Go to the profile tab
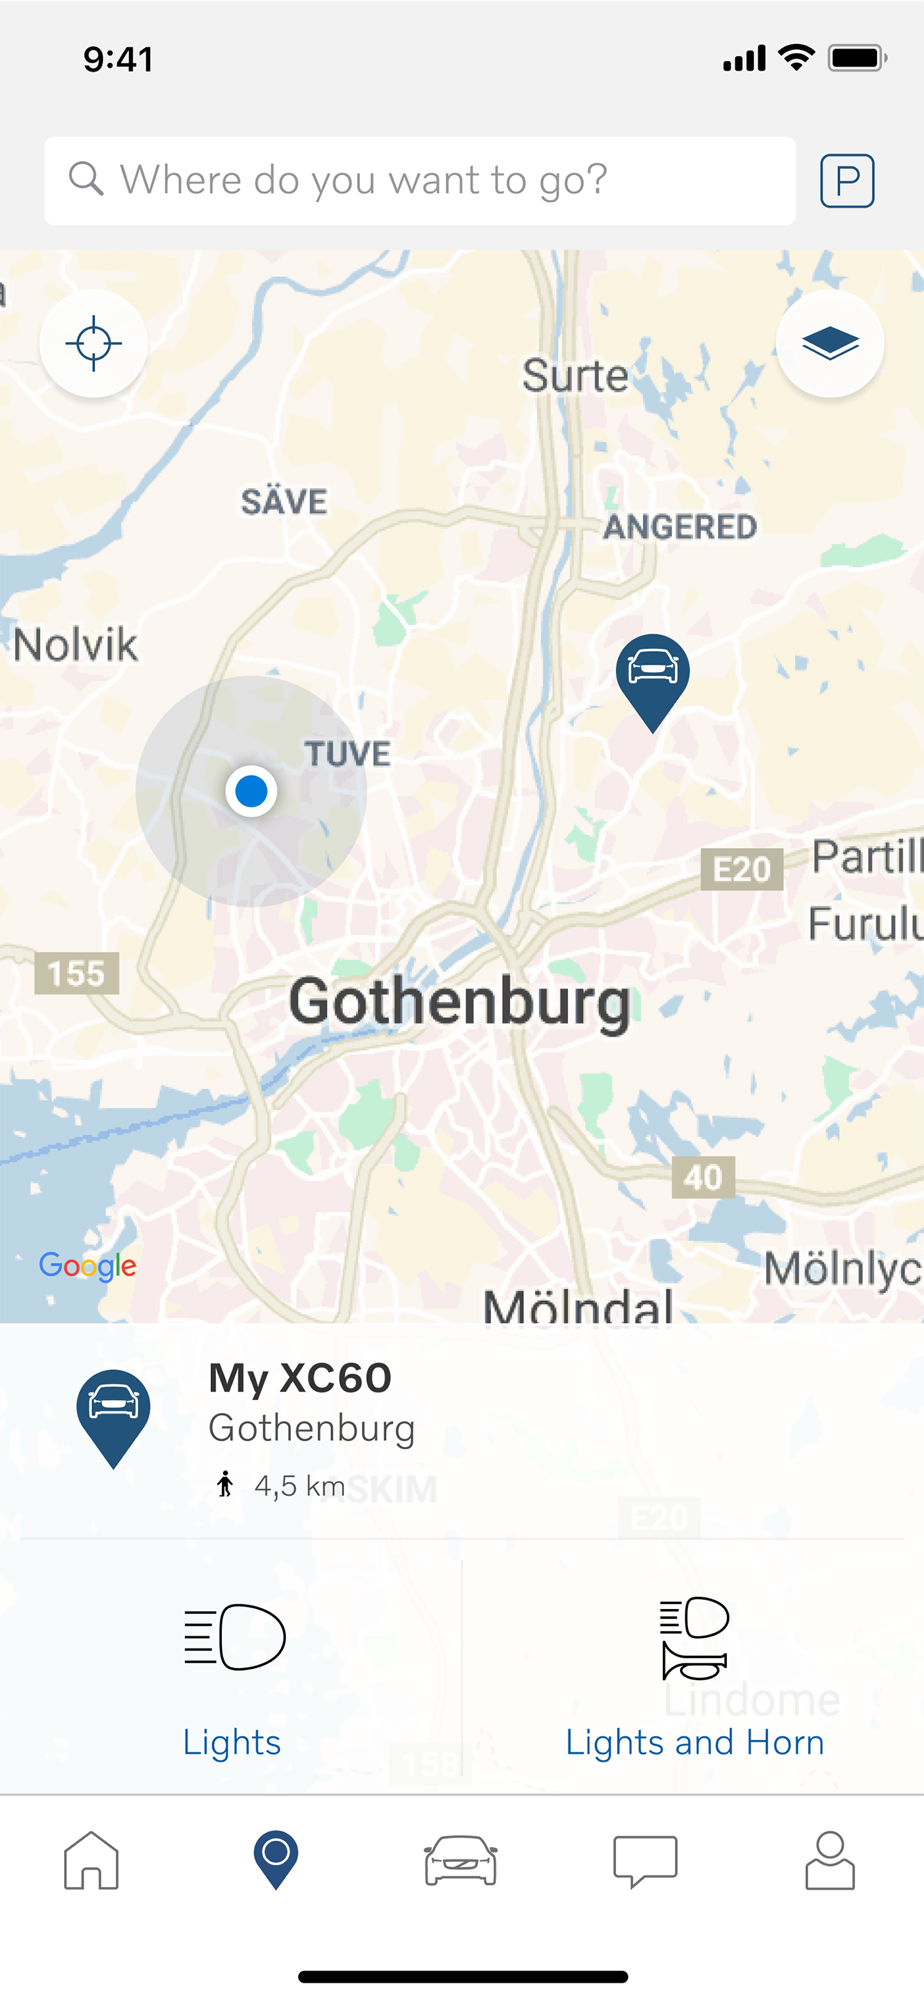This screenshot has width=924, height=2000. point(830,1861)
